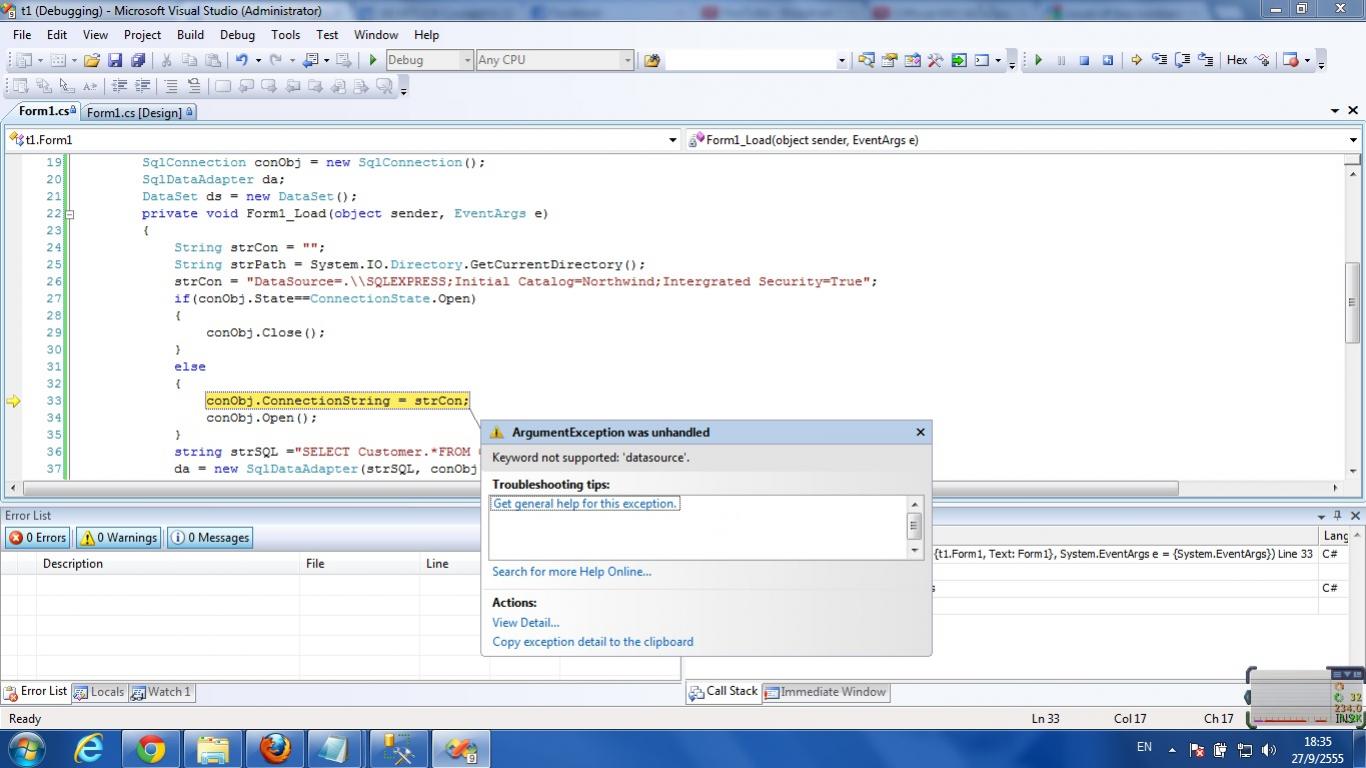Click the Undo arrow icon
Viewport: 1366px width, 768px height.
coord(241,60)
